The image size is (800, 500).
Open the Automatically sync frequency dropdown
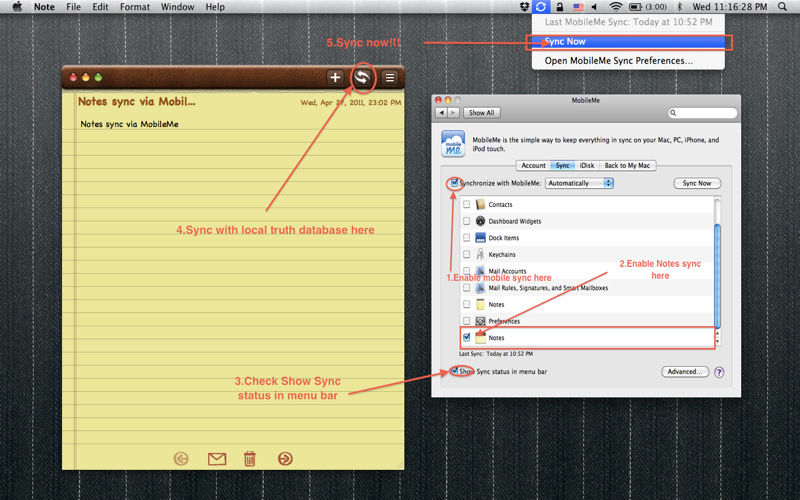(x=579, y=183)
